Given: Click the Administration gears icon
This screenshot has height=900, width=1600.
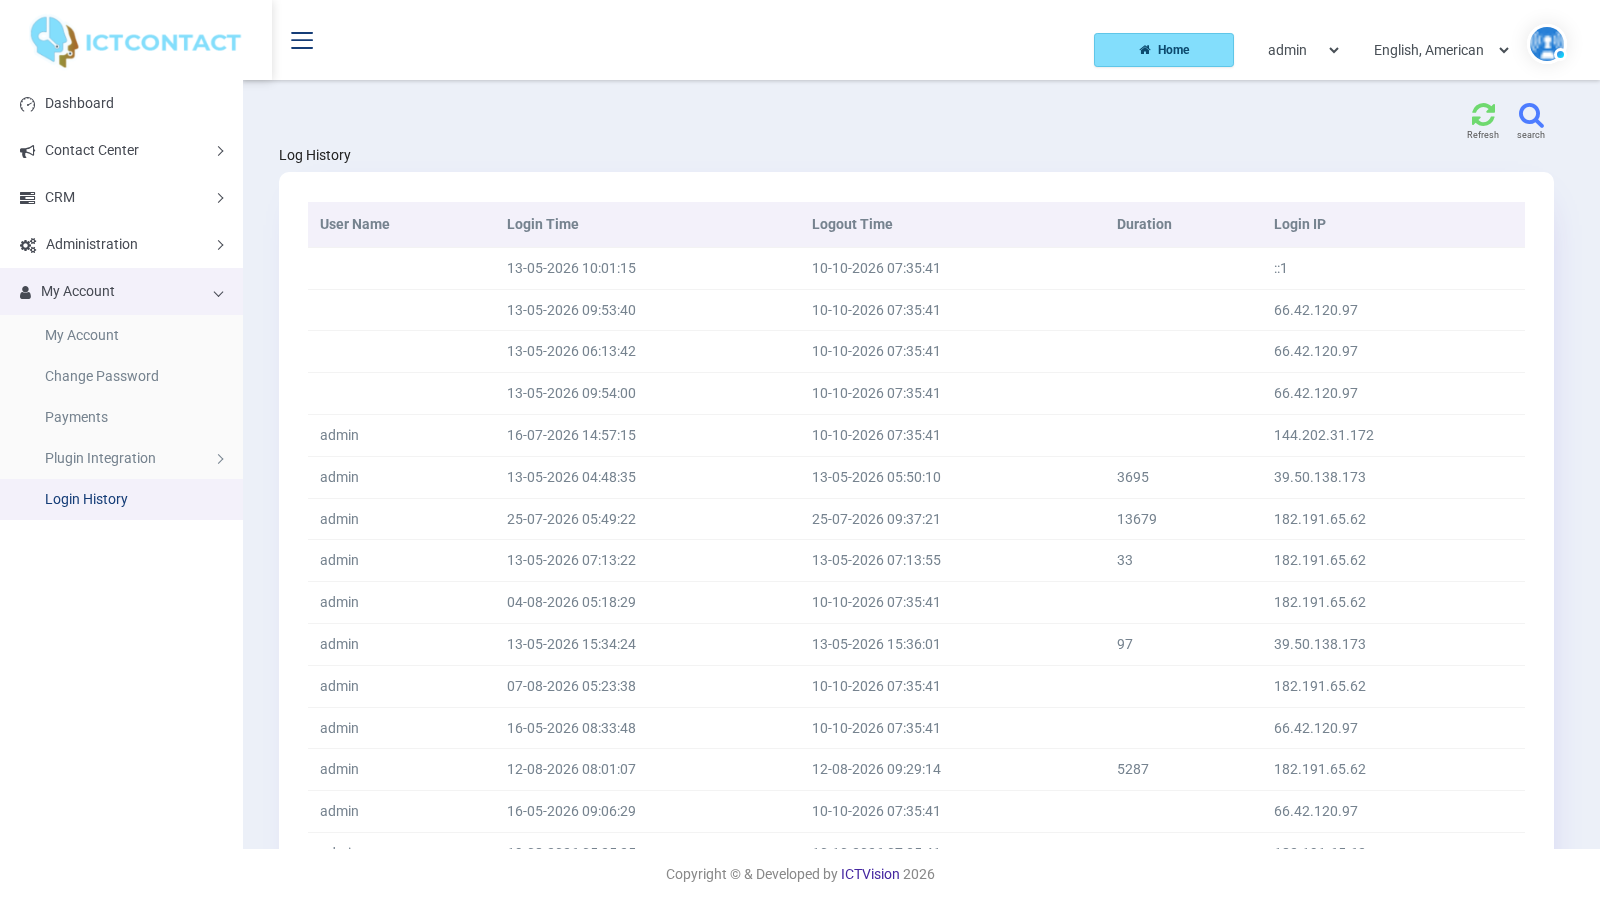Looking at the screenshot, I should (x=28, y=245).
